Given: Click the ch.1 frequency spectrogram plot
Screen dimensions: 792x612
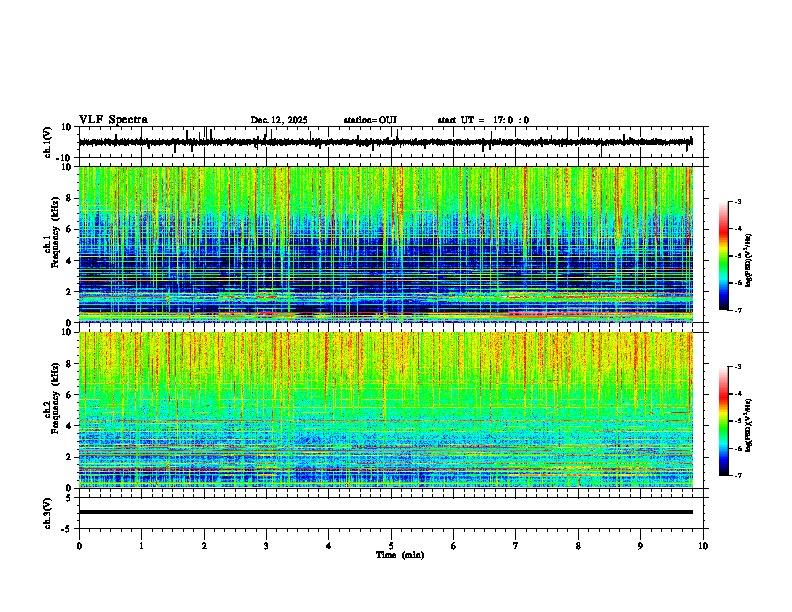Looking at the screenshot, I should click(x=386, y=244).
